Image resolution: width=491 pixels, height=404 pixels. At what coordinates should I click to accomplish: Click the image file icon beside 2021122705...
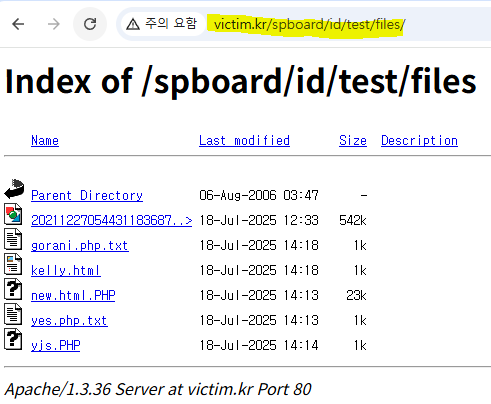pos(13,214)
